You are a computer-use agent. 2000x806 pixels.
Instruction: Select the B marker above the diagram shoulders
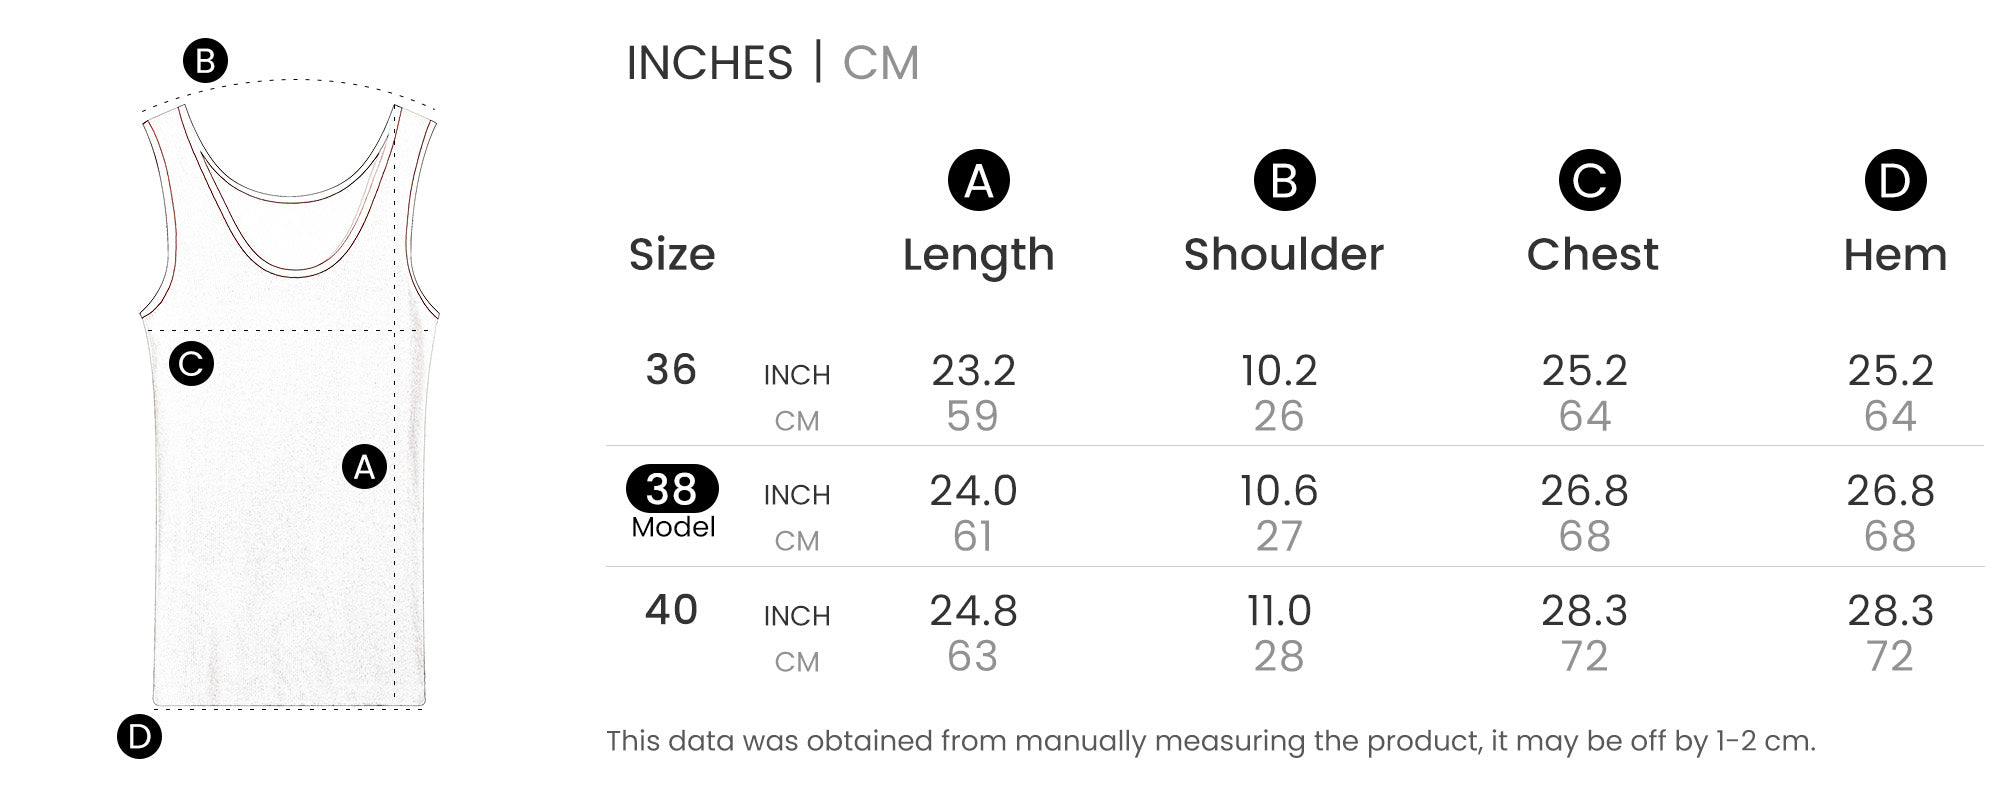point(205,62)
